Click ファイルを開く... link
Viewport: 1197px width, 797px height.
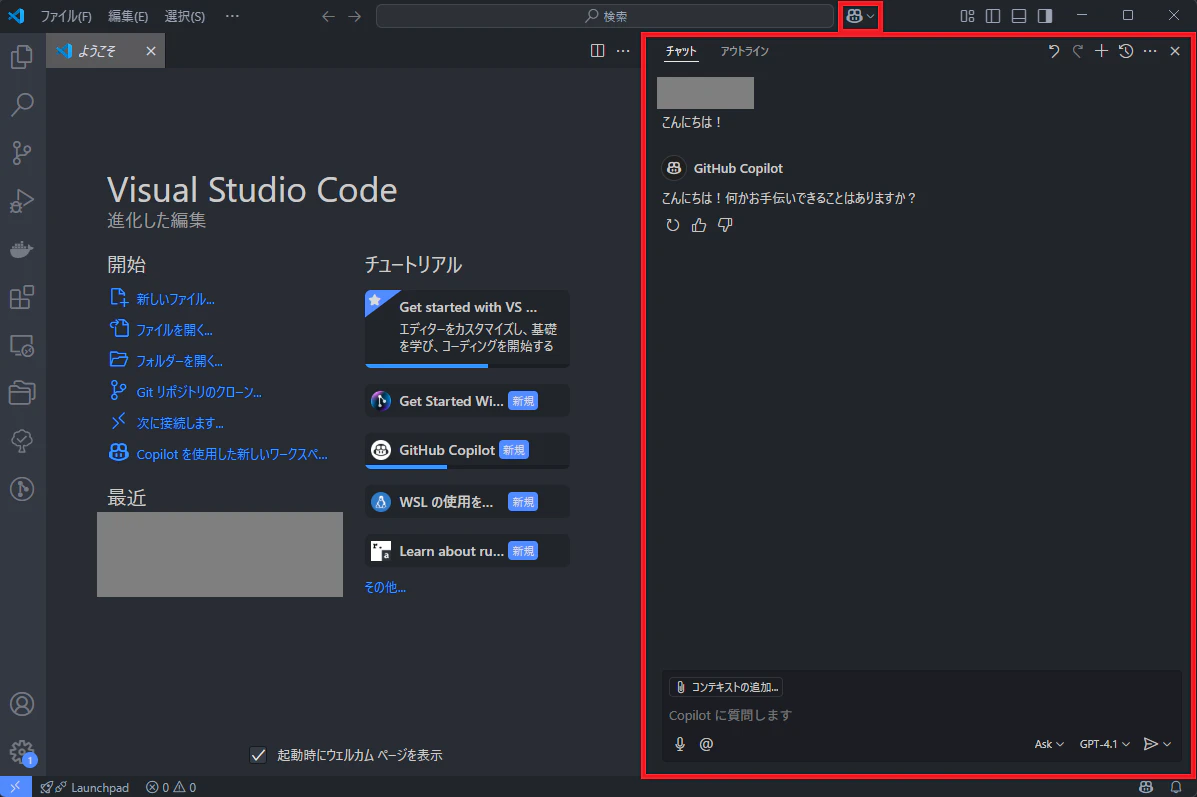coord(174,330)
